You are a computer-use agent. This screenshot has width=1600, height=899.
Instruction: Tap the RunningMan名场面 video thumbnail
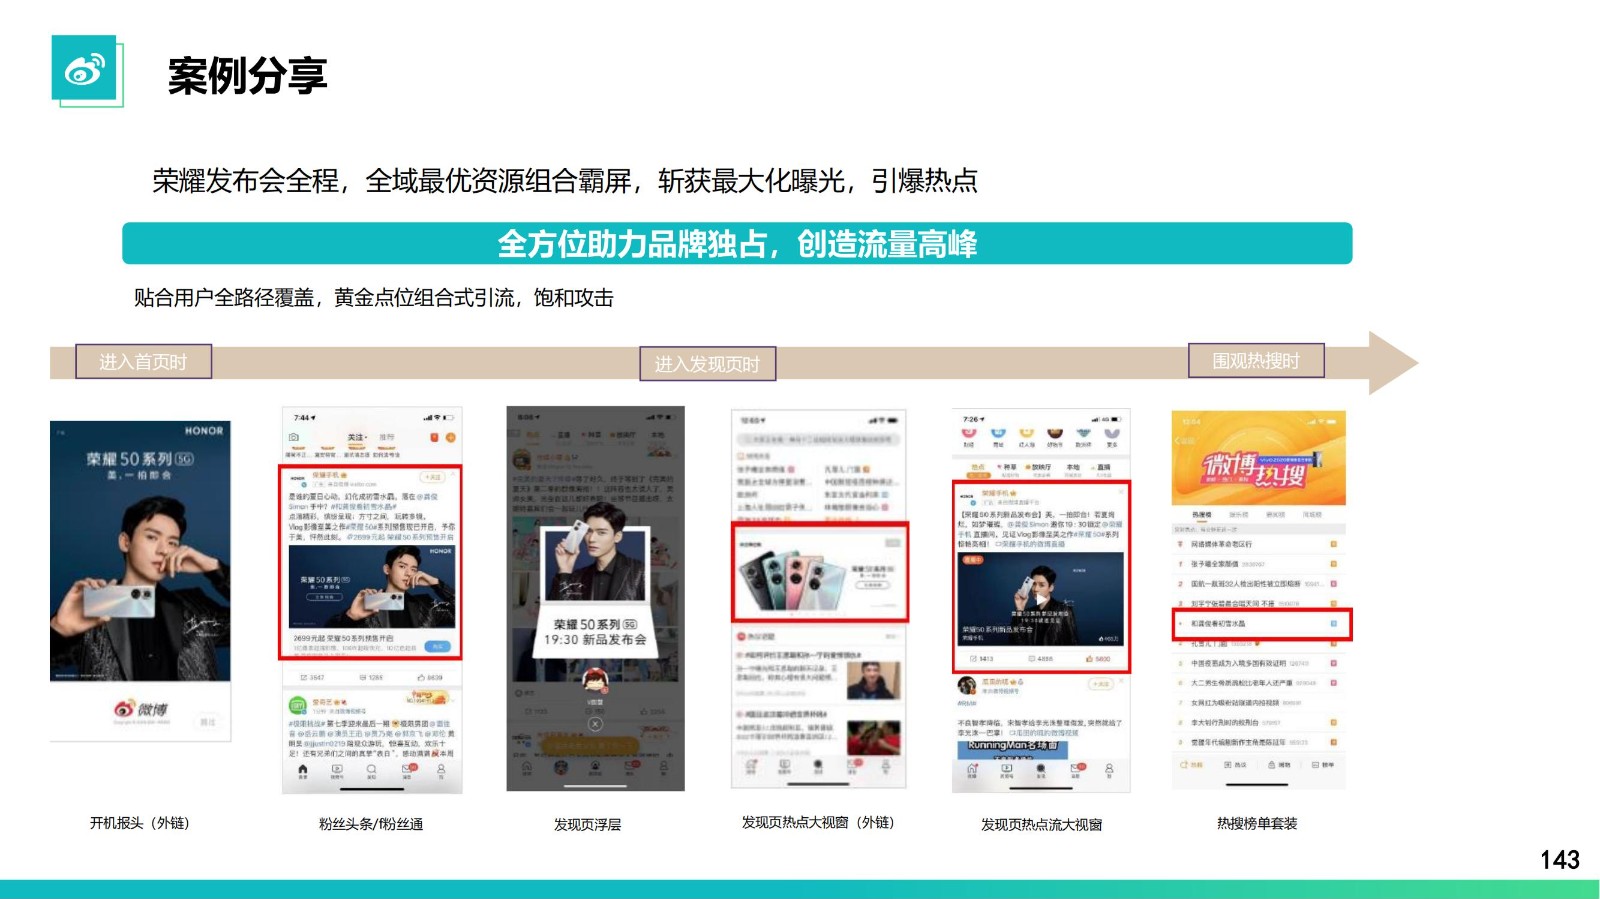(x=1013, y=749)
